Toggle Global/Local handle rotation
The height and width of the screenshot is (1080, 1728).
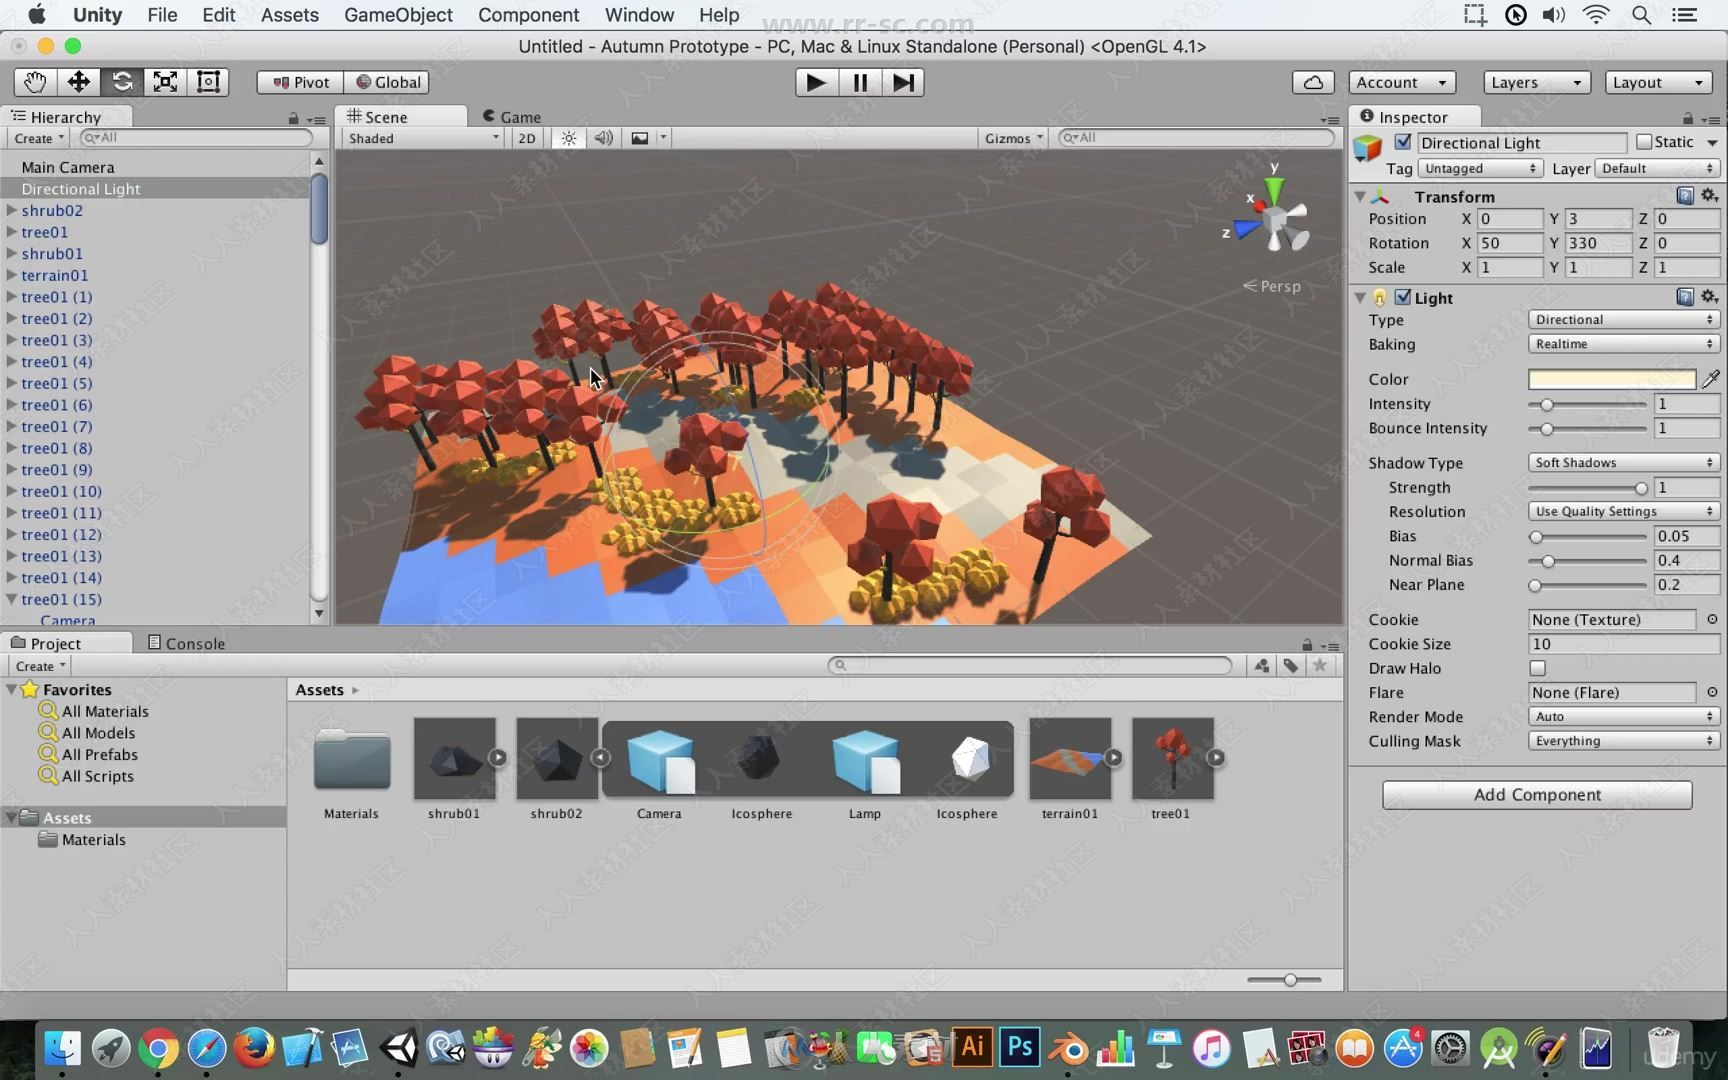(387, 82)
